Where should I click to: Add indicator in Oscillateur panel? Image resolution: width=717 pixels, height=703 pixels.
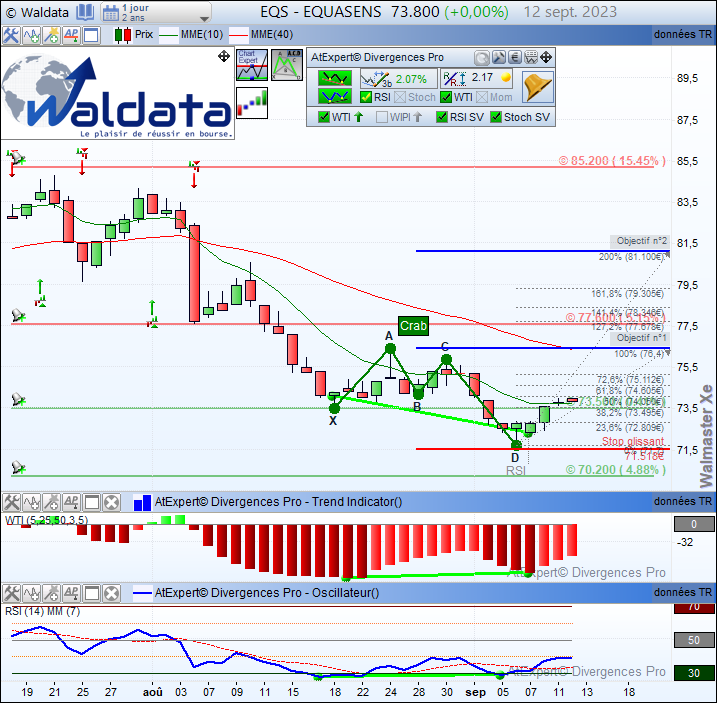[32, 594]
